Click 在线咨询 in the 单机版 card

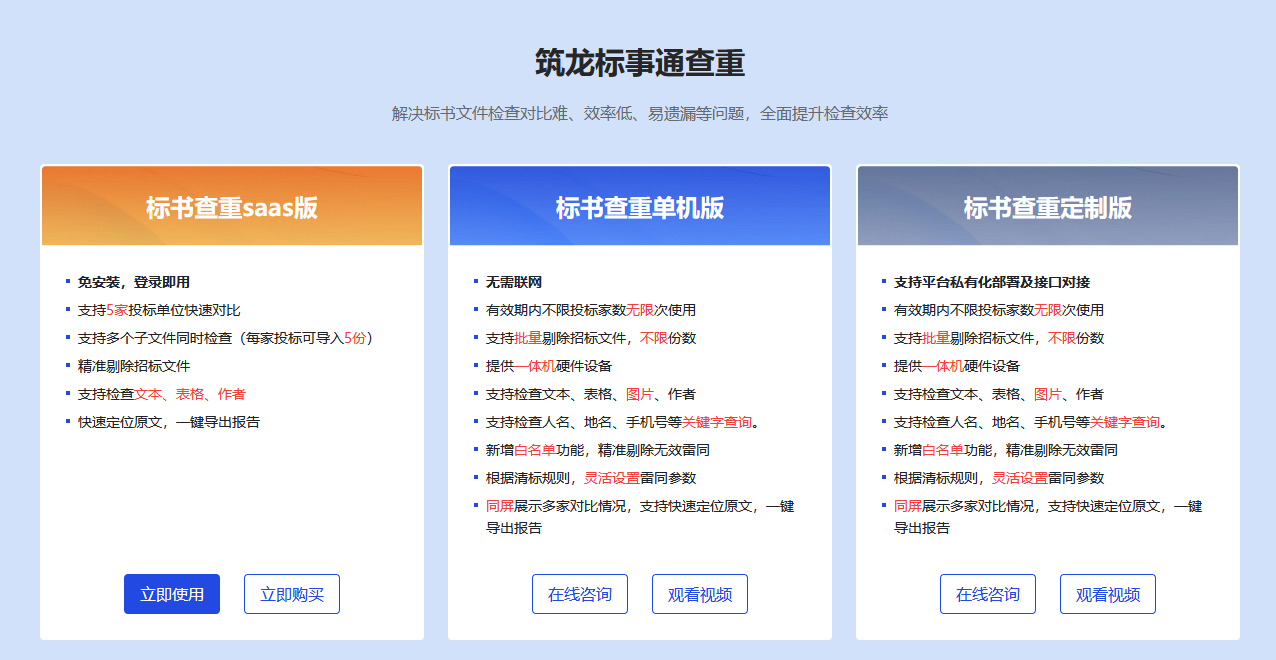pos(580,594)
